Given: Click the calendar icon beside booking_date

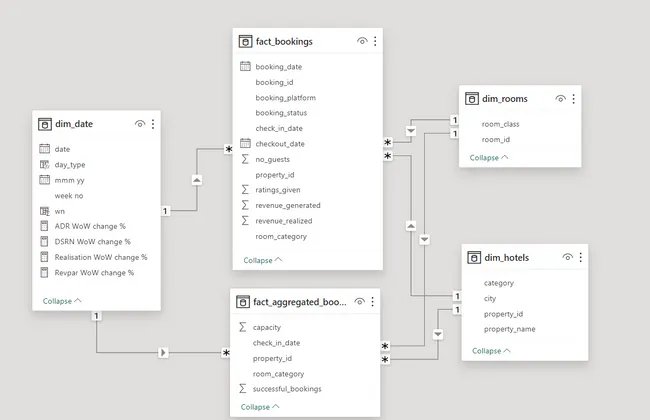Looking at the screenshot, I should click(245, 66).
